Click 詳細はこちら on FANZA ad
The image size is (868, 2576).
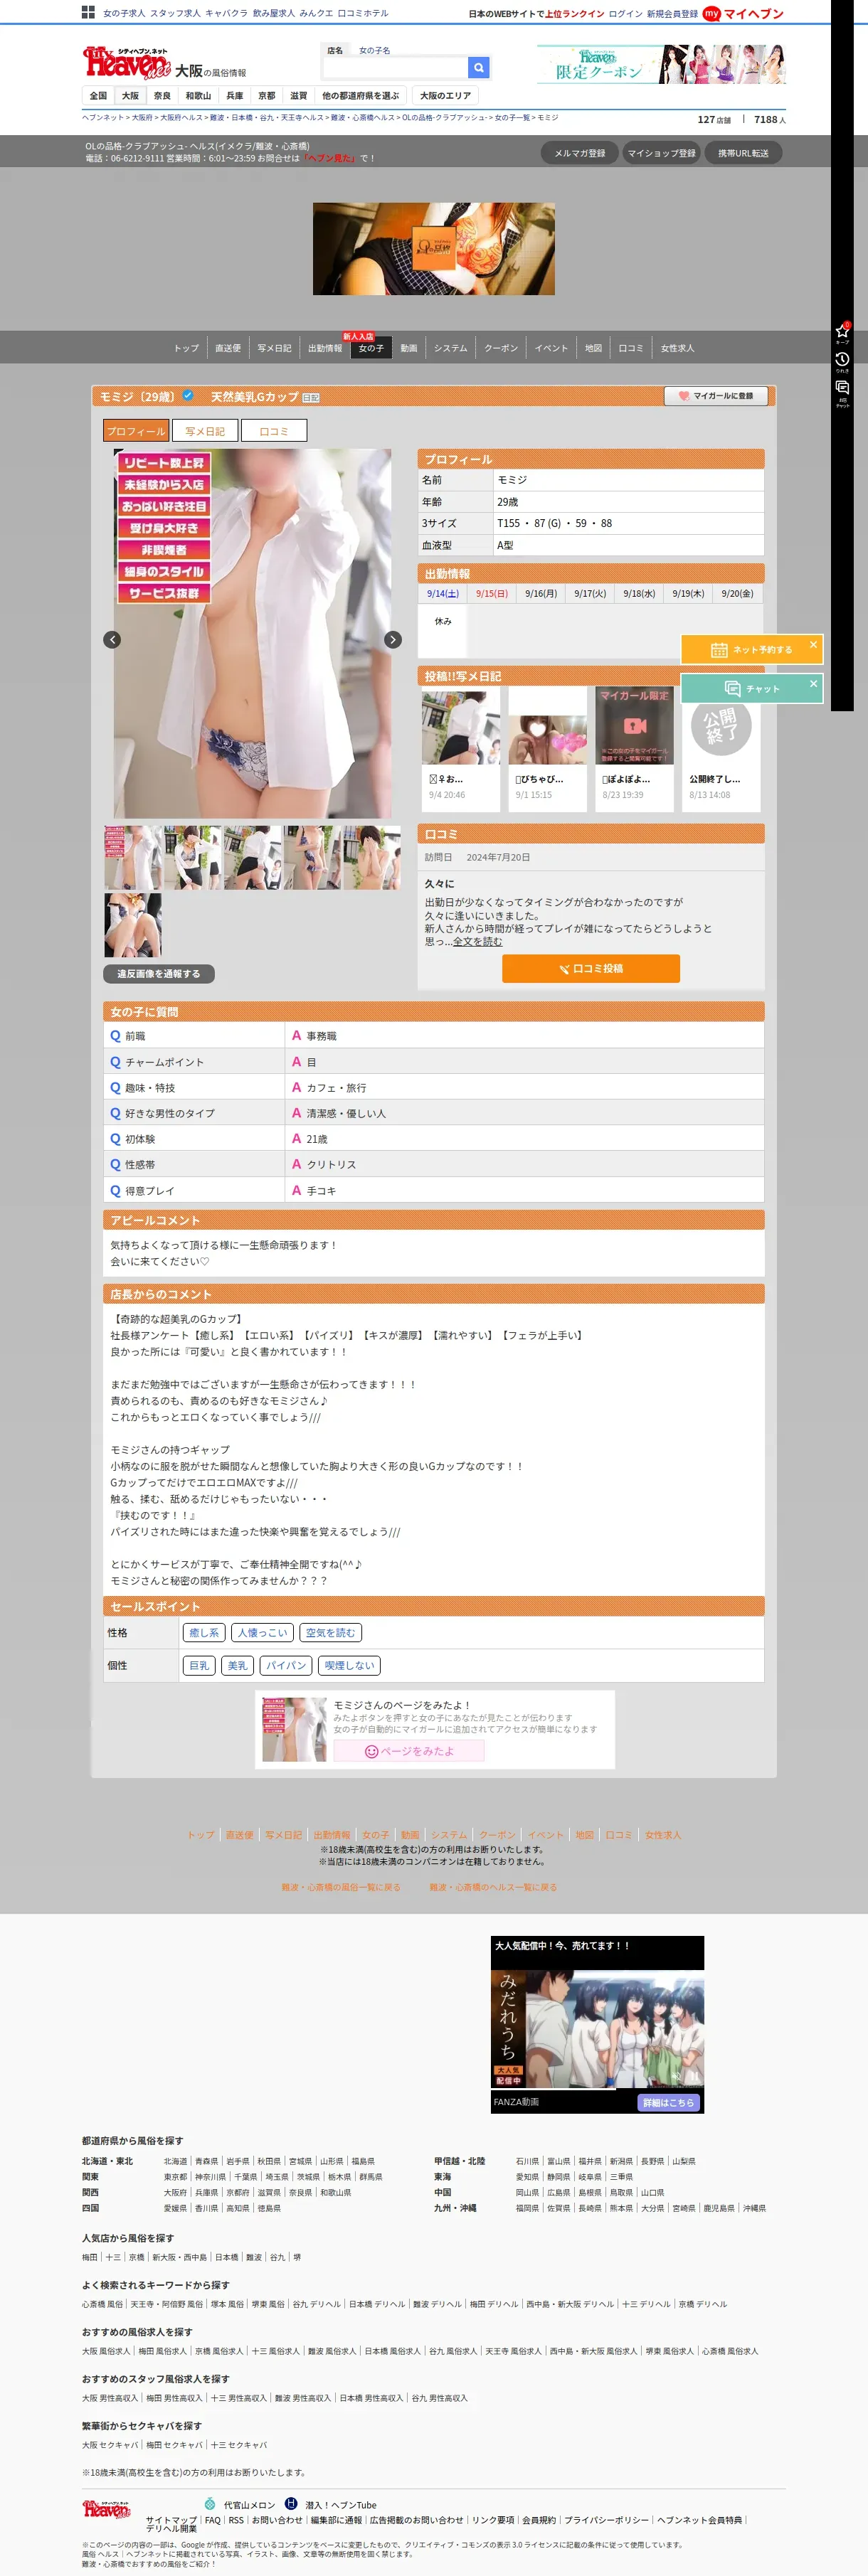[x=668, y=2103]
